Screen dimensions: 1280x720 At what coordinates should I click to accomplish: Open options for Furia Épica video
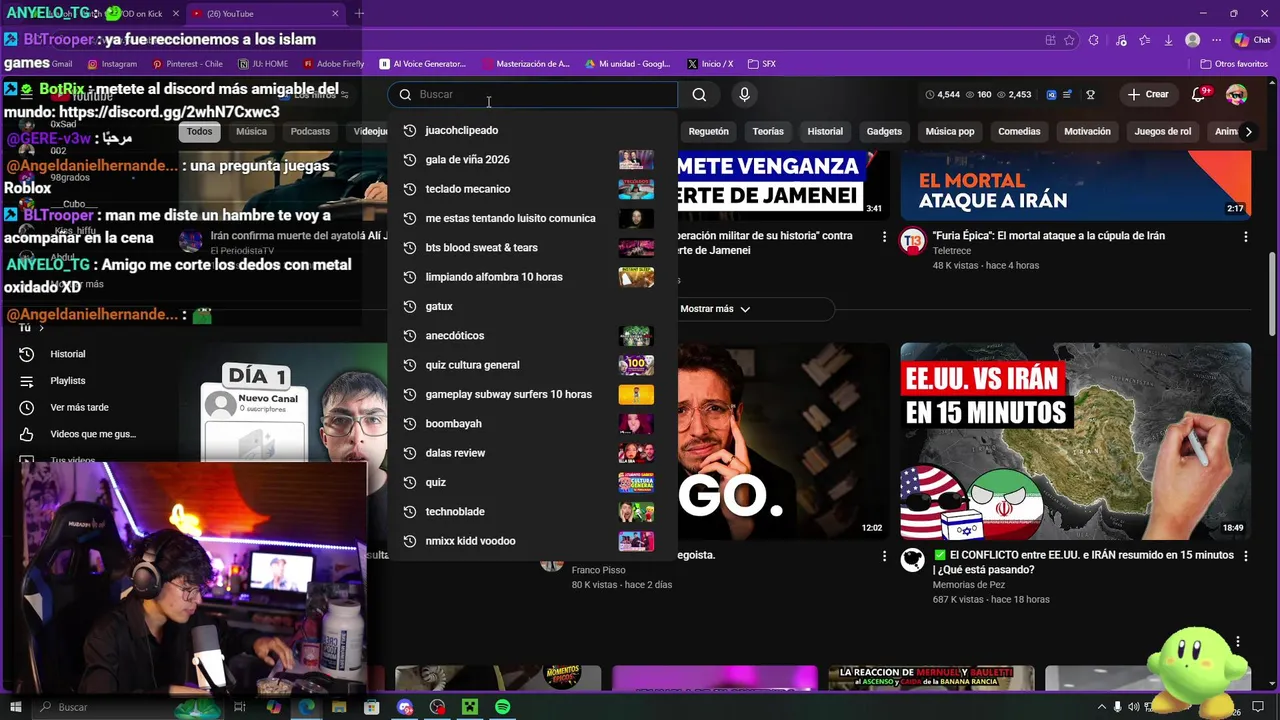tap(1245, 237)
